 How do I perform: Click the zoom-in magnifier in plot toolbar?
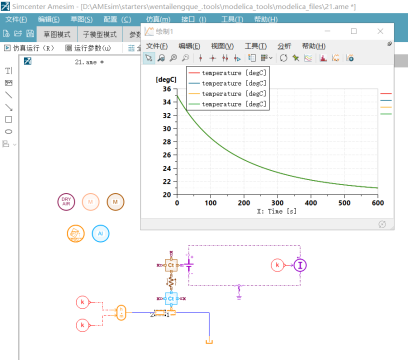click(173, 58)
